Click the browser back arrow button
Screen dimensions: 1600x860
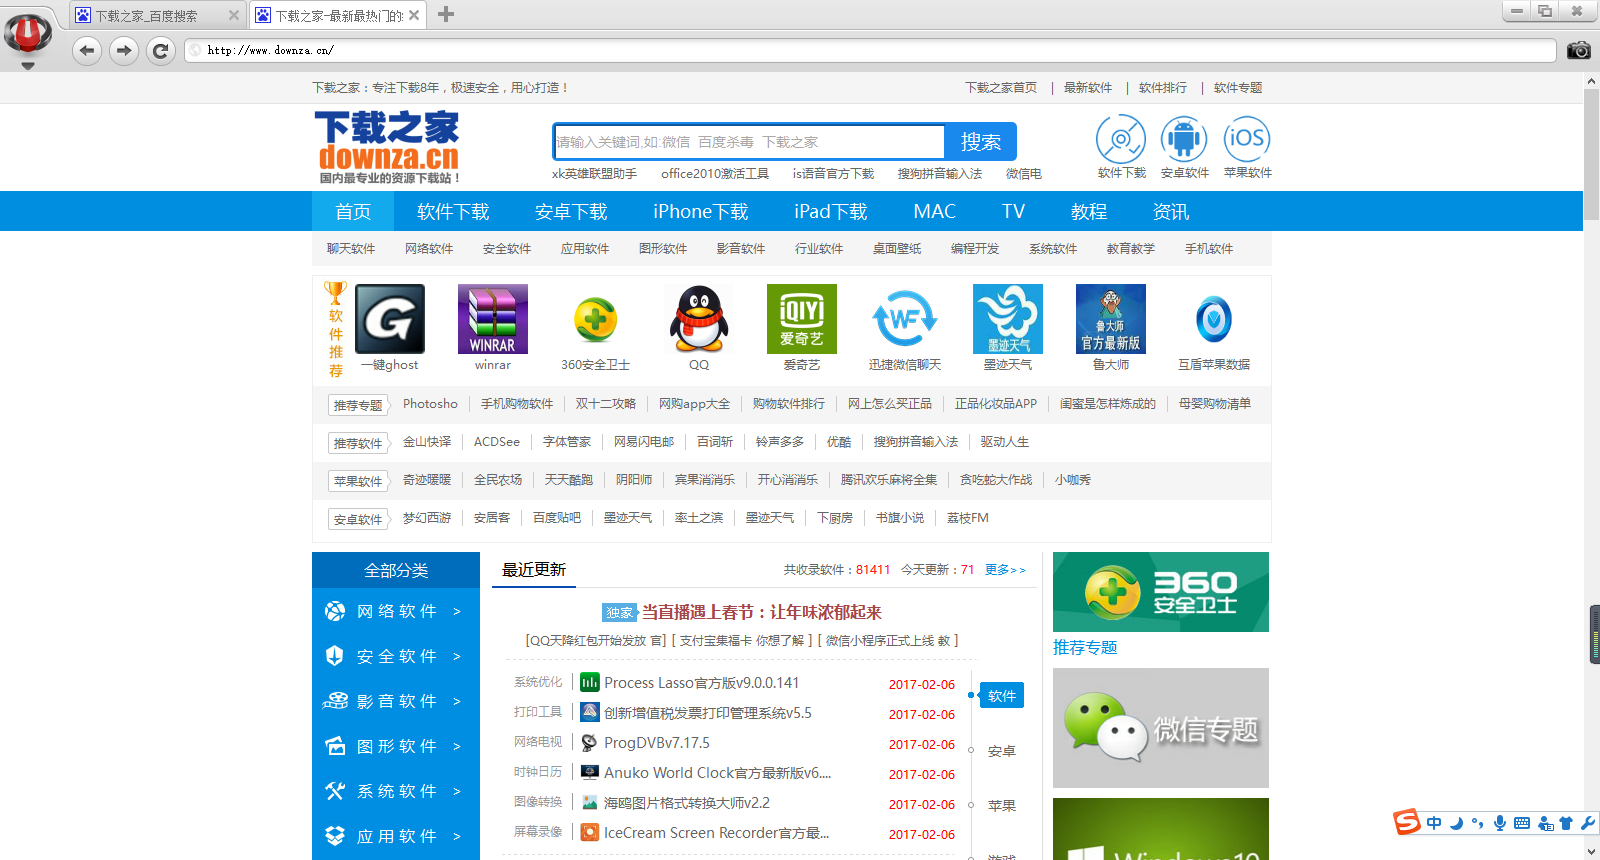pyautogui.click(x=87, y=50)
